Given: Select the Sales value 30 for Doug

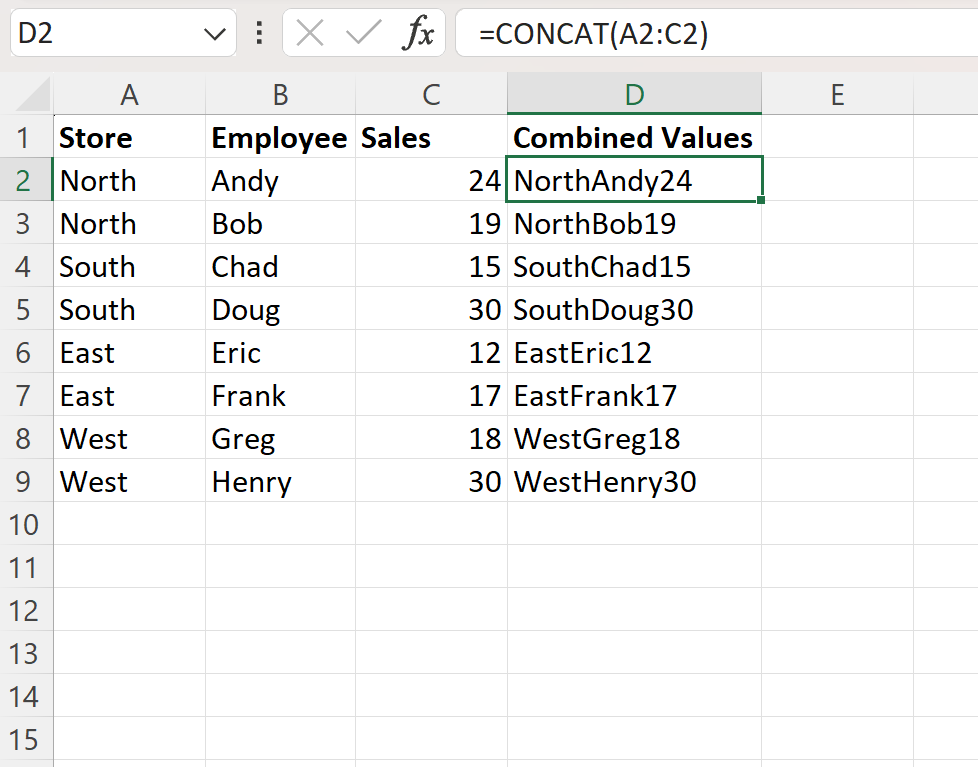Looking at the screenshot, I should (x=431, y=309).
